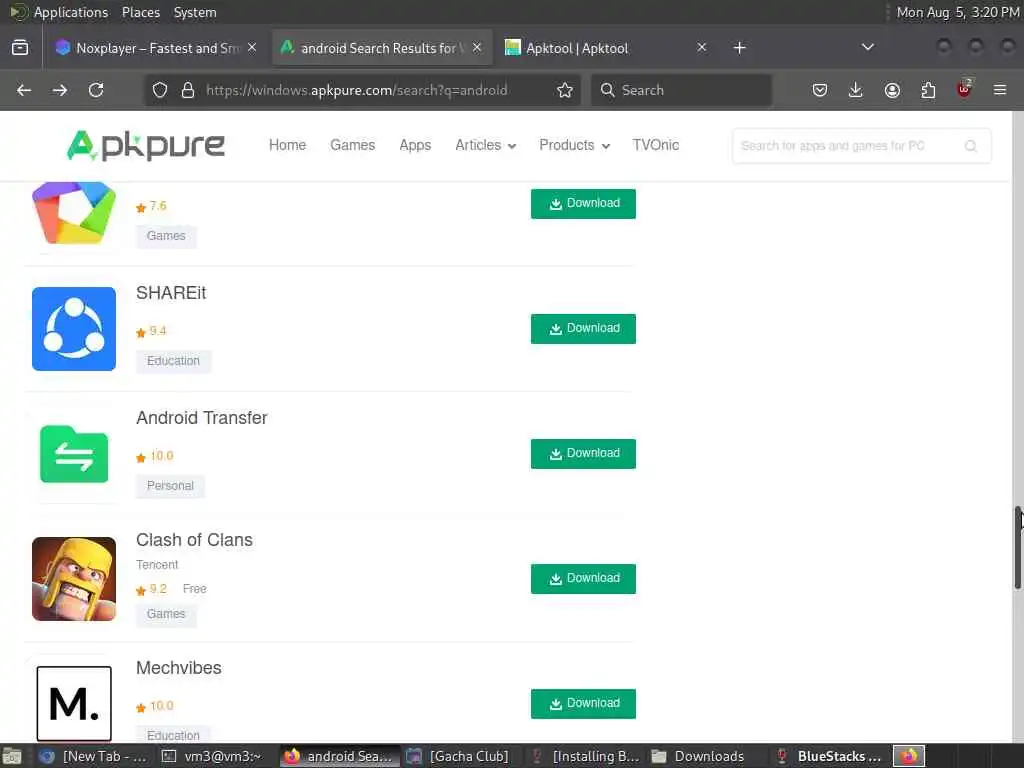Open Firefox View recent browsing icon
This screenshot has height=768, width=1024.
[20, 48]
